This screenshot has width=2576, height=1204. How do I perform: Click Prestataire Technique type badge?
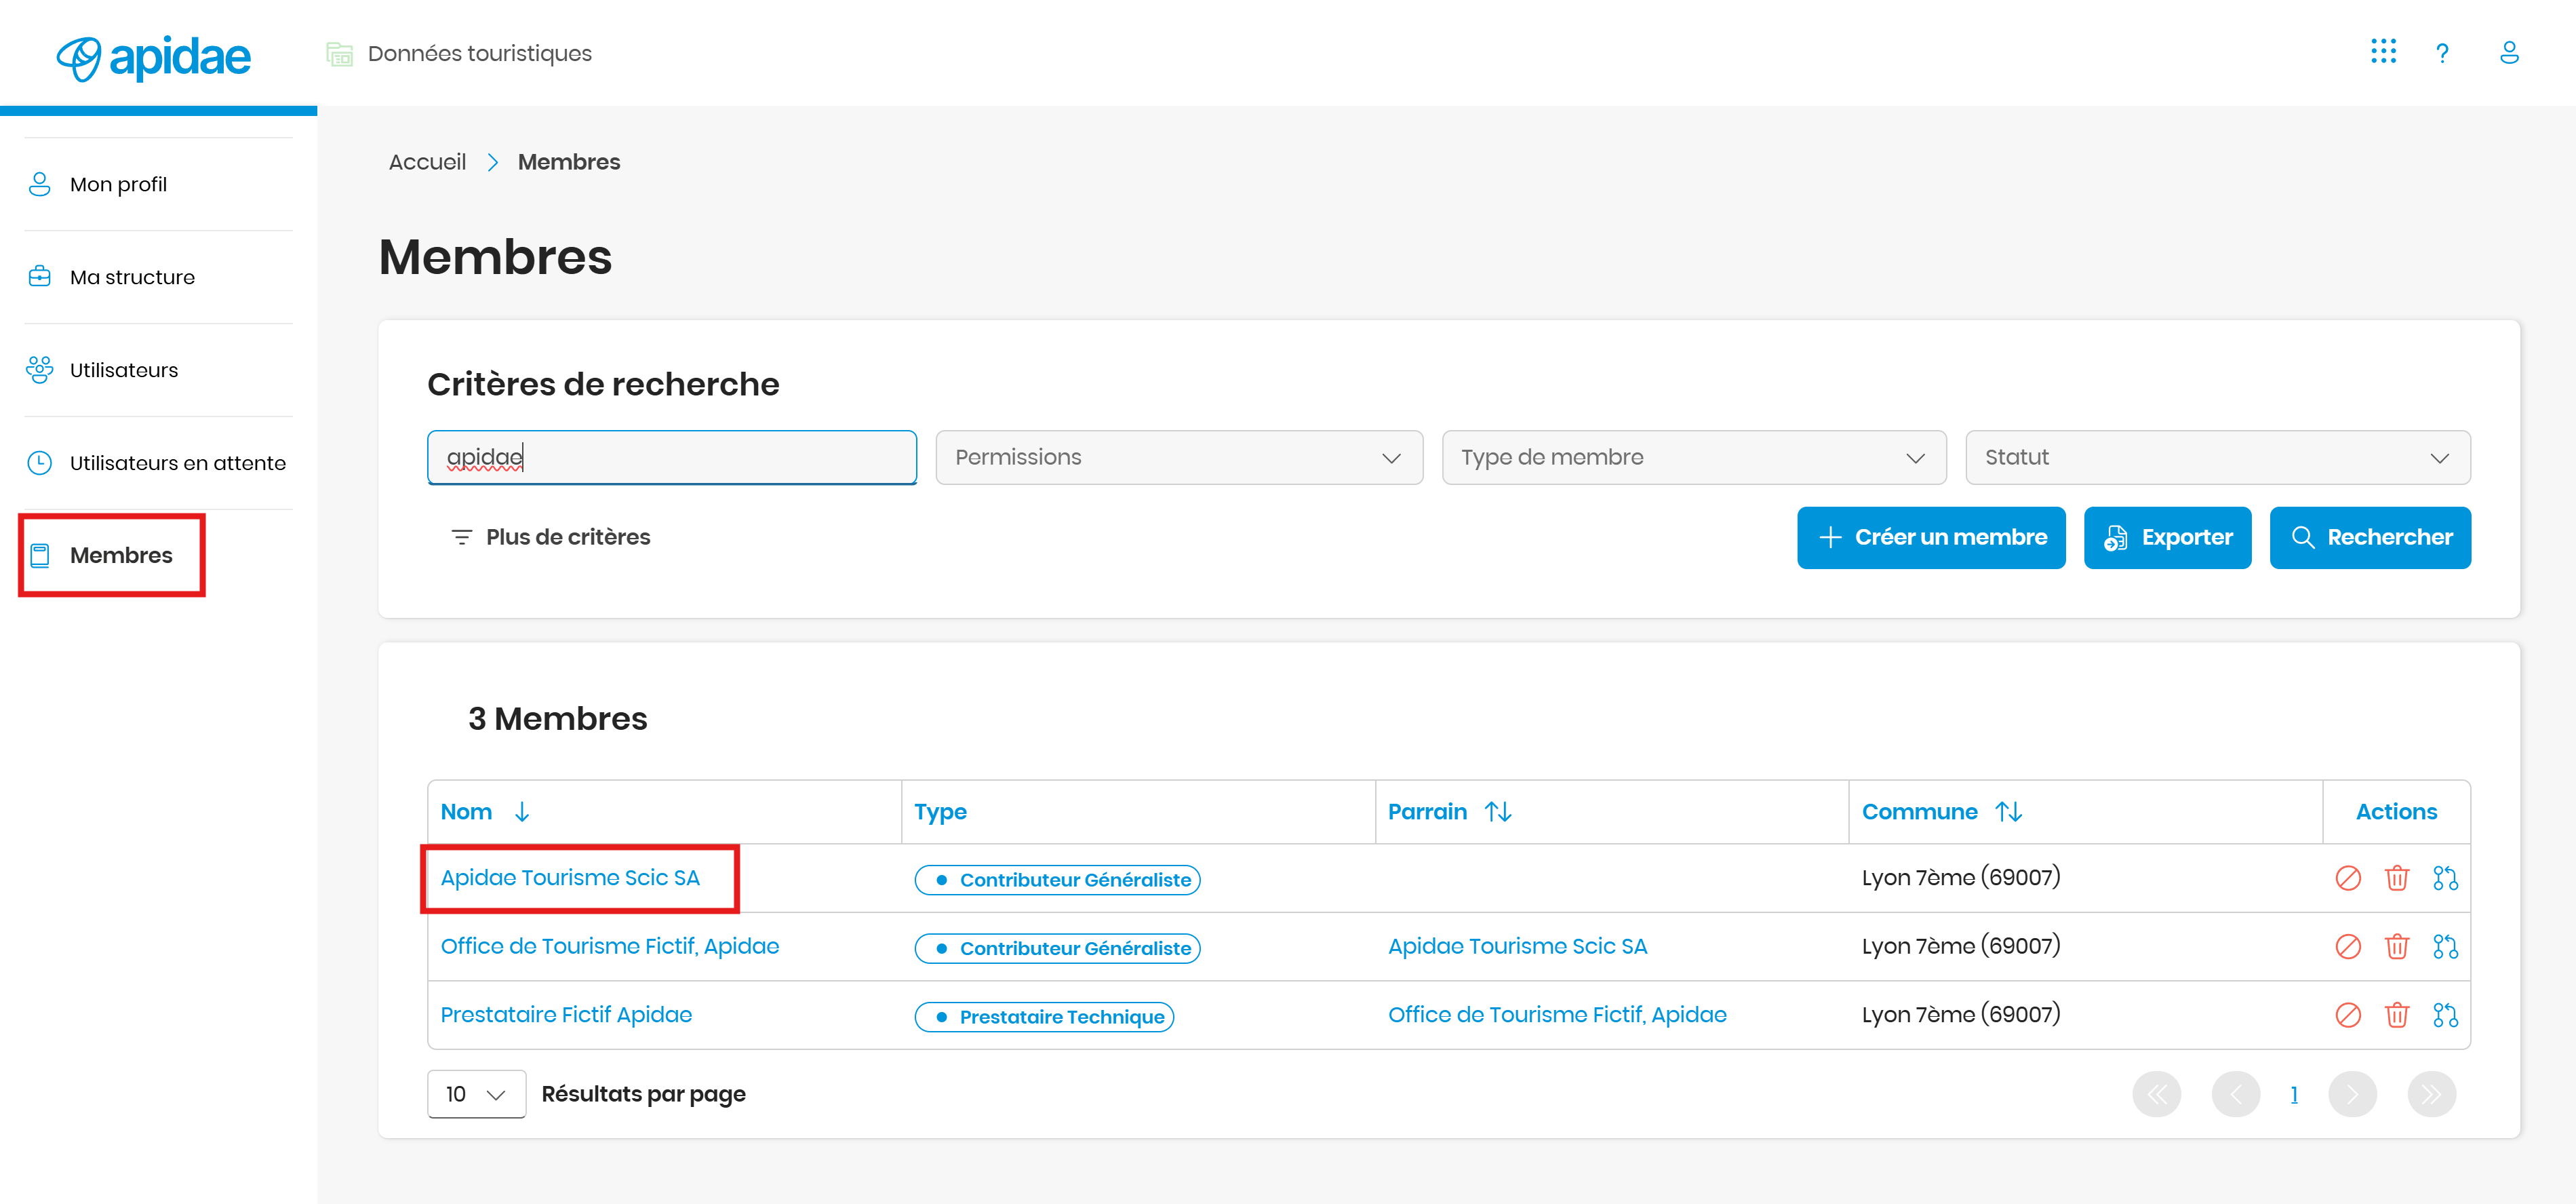pyautogui.click(x=1044, y=1017)
